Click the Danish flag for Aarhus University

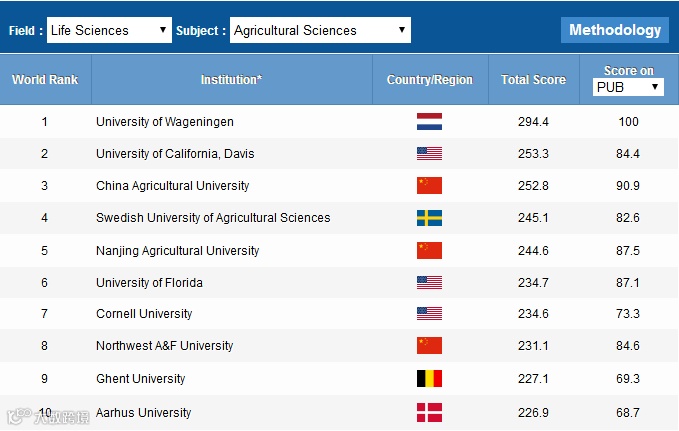429,413
